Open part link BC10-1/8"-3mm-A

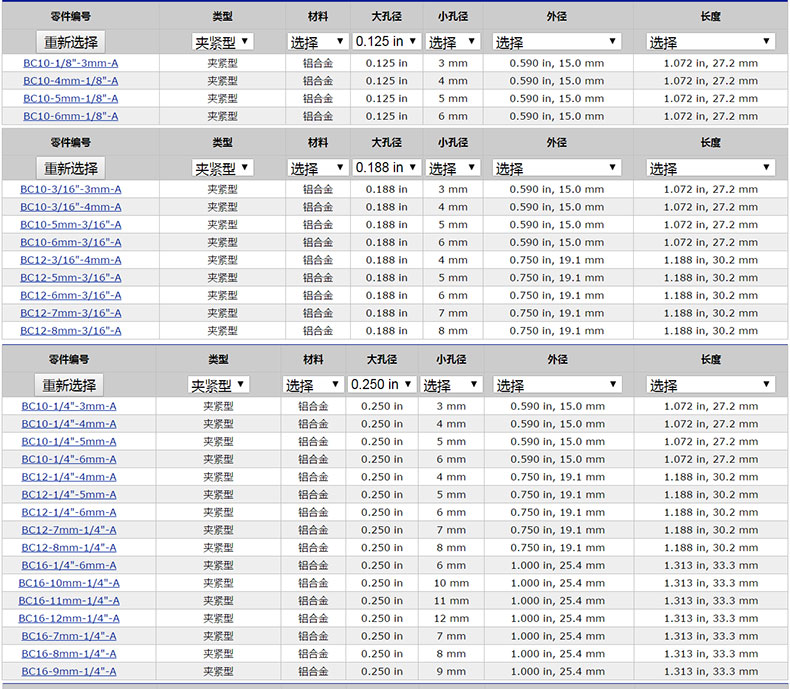[x=70, y=63]
